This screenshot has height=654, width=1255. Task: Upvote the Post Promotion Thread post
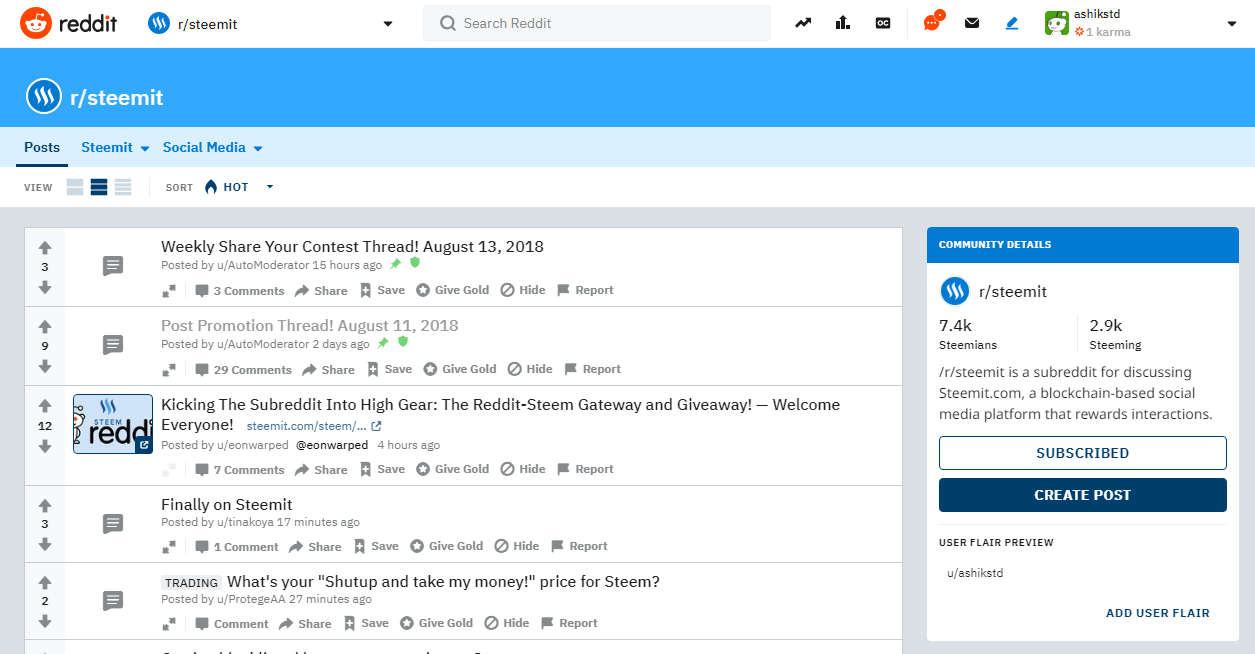45,326
